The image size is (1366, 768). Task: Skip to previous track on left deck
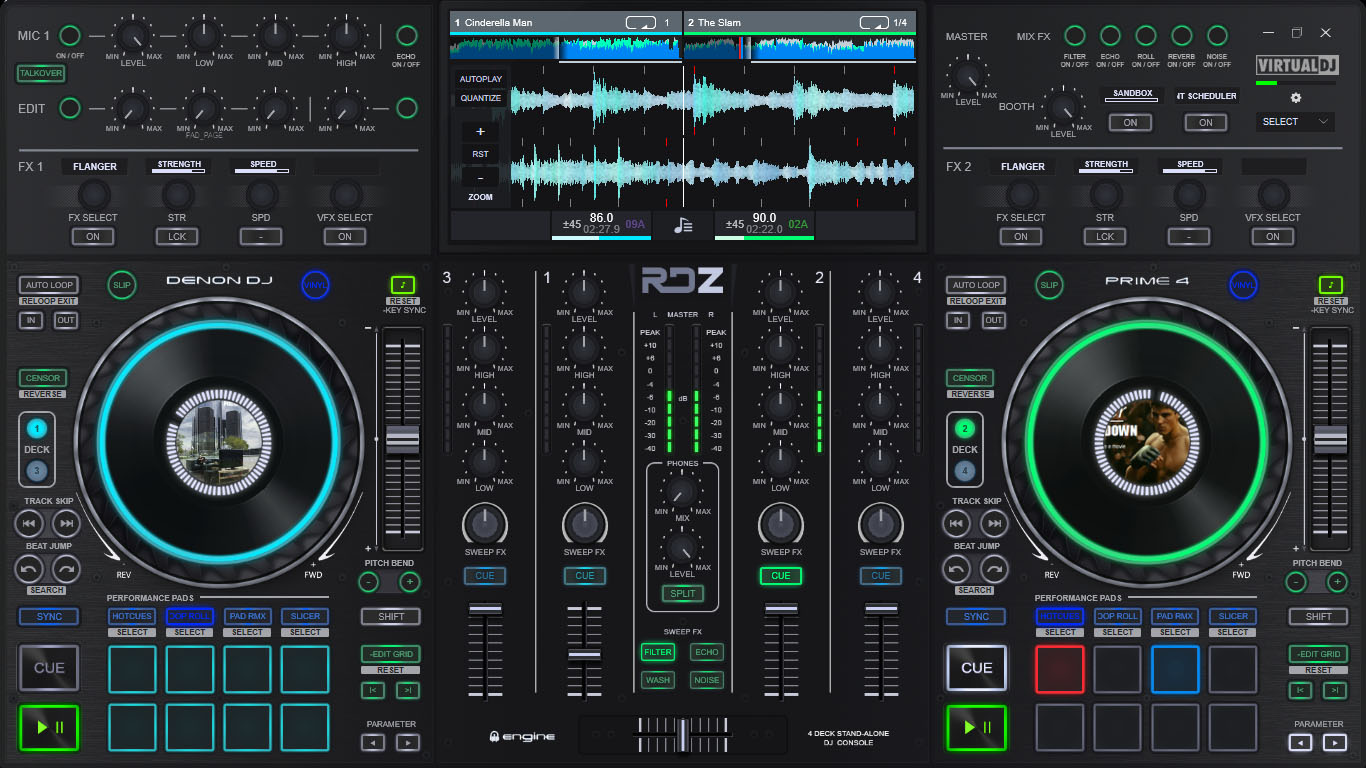[30, 523]
